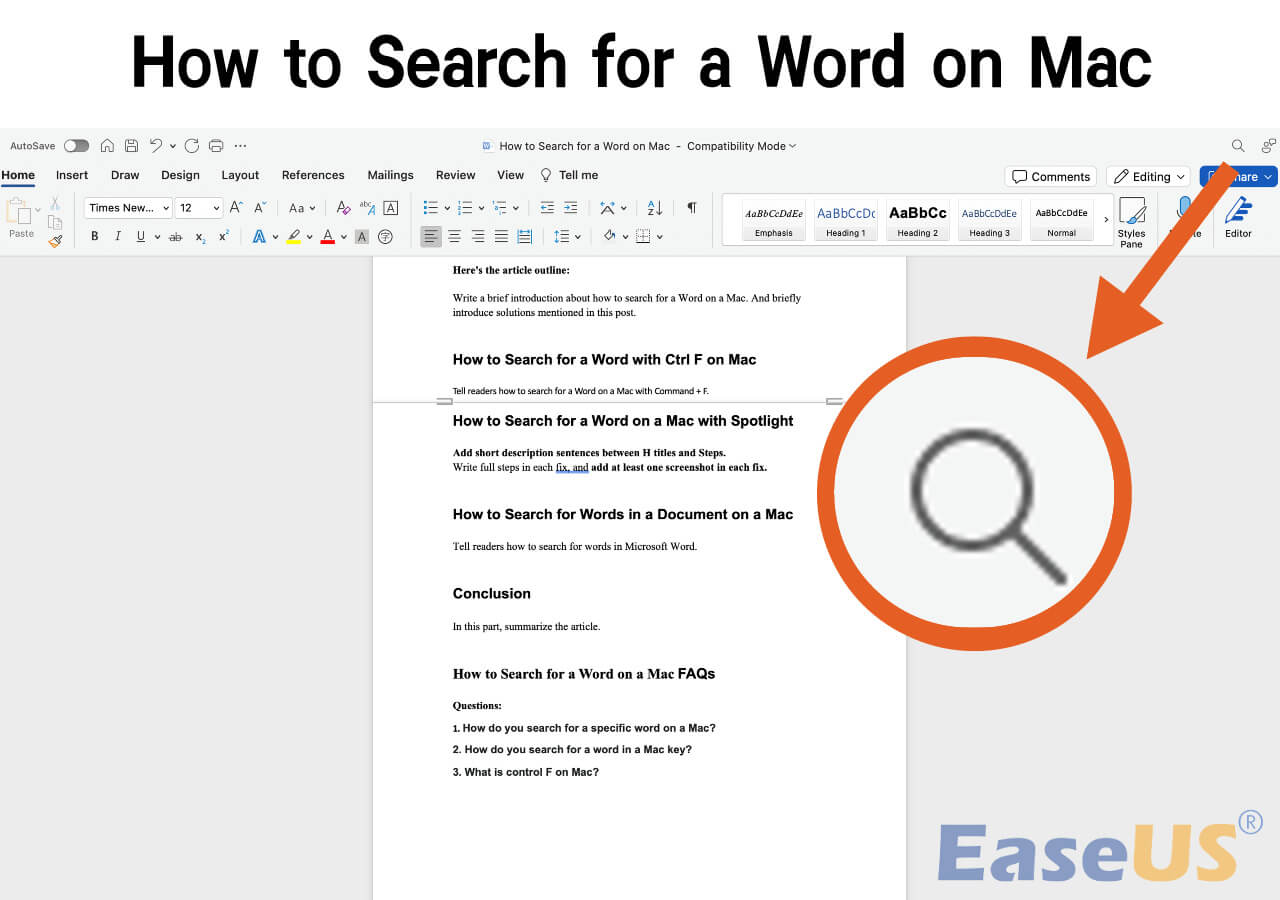The width and height of the screenshot is (1280, 900).
Task: Toggle character shading
Action: pyautogui.click(x=361, y=237)
